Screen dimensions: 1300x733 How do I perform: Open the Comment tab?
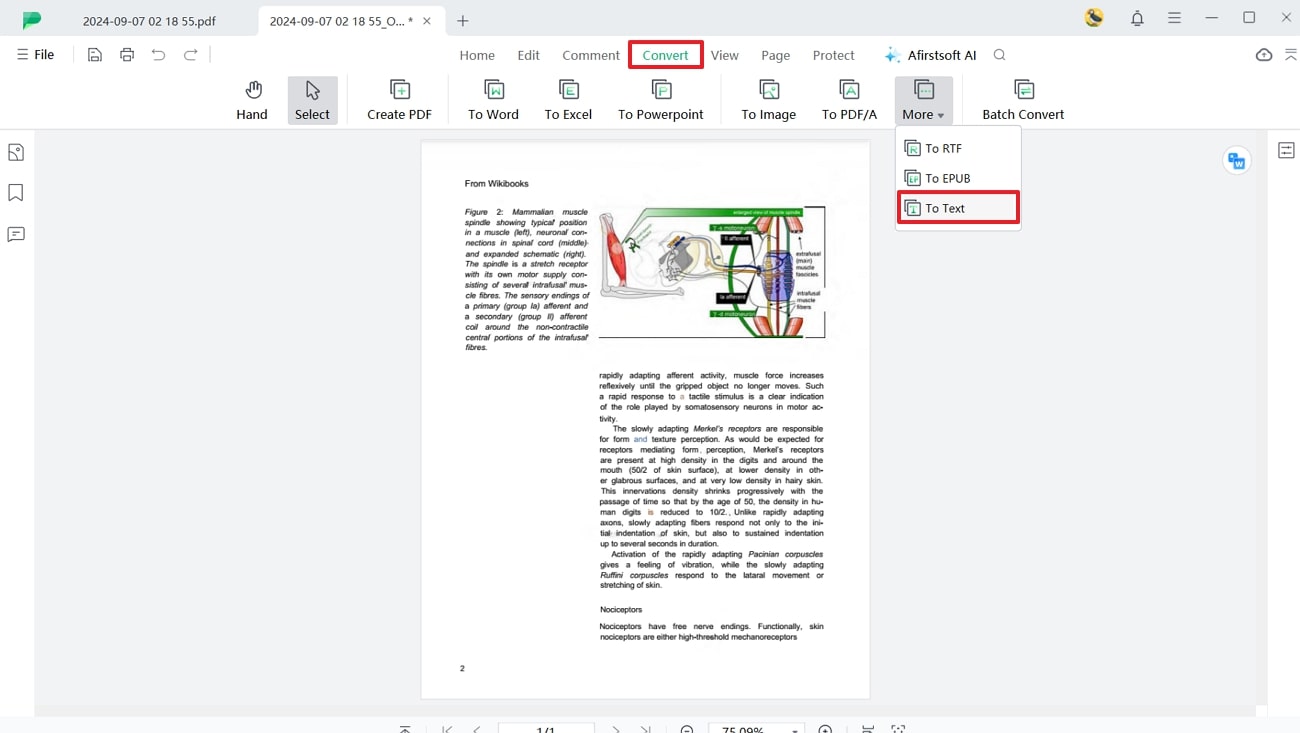point(591,55)
